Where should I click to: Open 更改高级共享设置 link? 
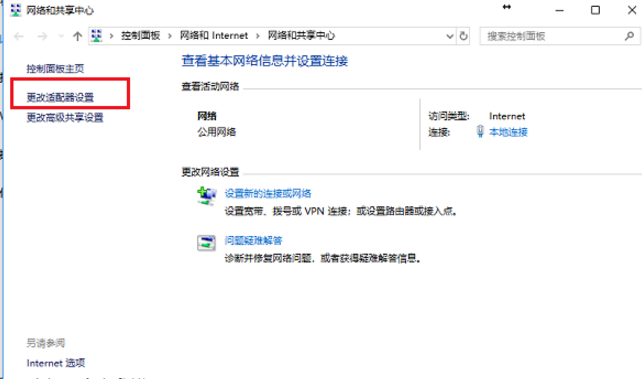pyautogui.click(x=65, y=118)
